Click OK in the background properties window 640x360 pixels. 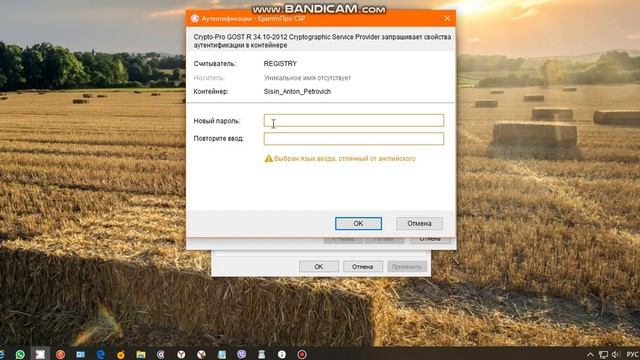coord(319,267)
